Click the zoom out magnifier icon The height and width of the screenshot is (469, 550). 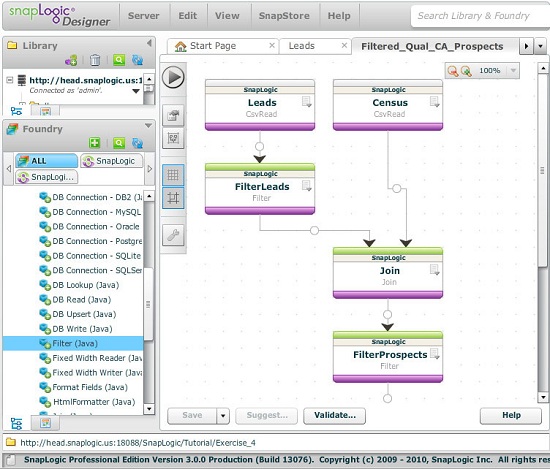(x=452, y=71)
